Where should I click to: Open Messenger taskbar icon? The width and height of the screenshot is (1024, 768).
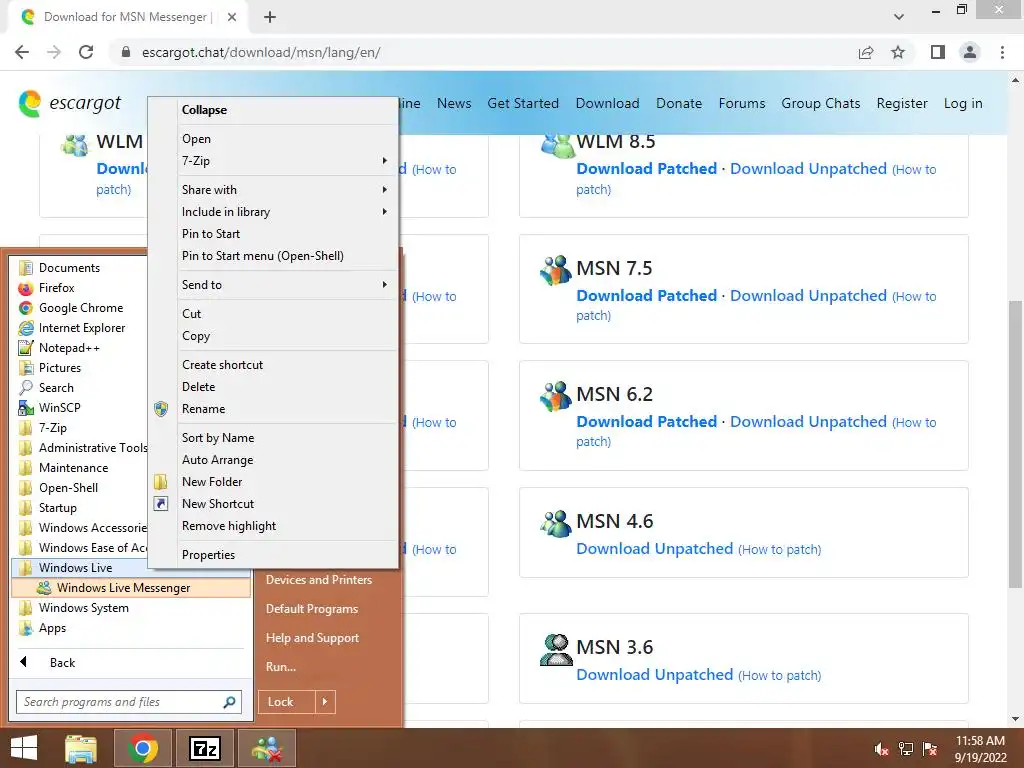pos(266,748)
